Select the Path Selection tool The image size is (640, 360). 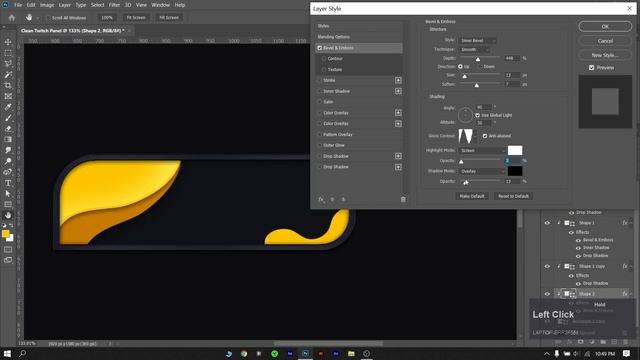[x=8, y=193]
